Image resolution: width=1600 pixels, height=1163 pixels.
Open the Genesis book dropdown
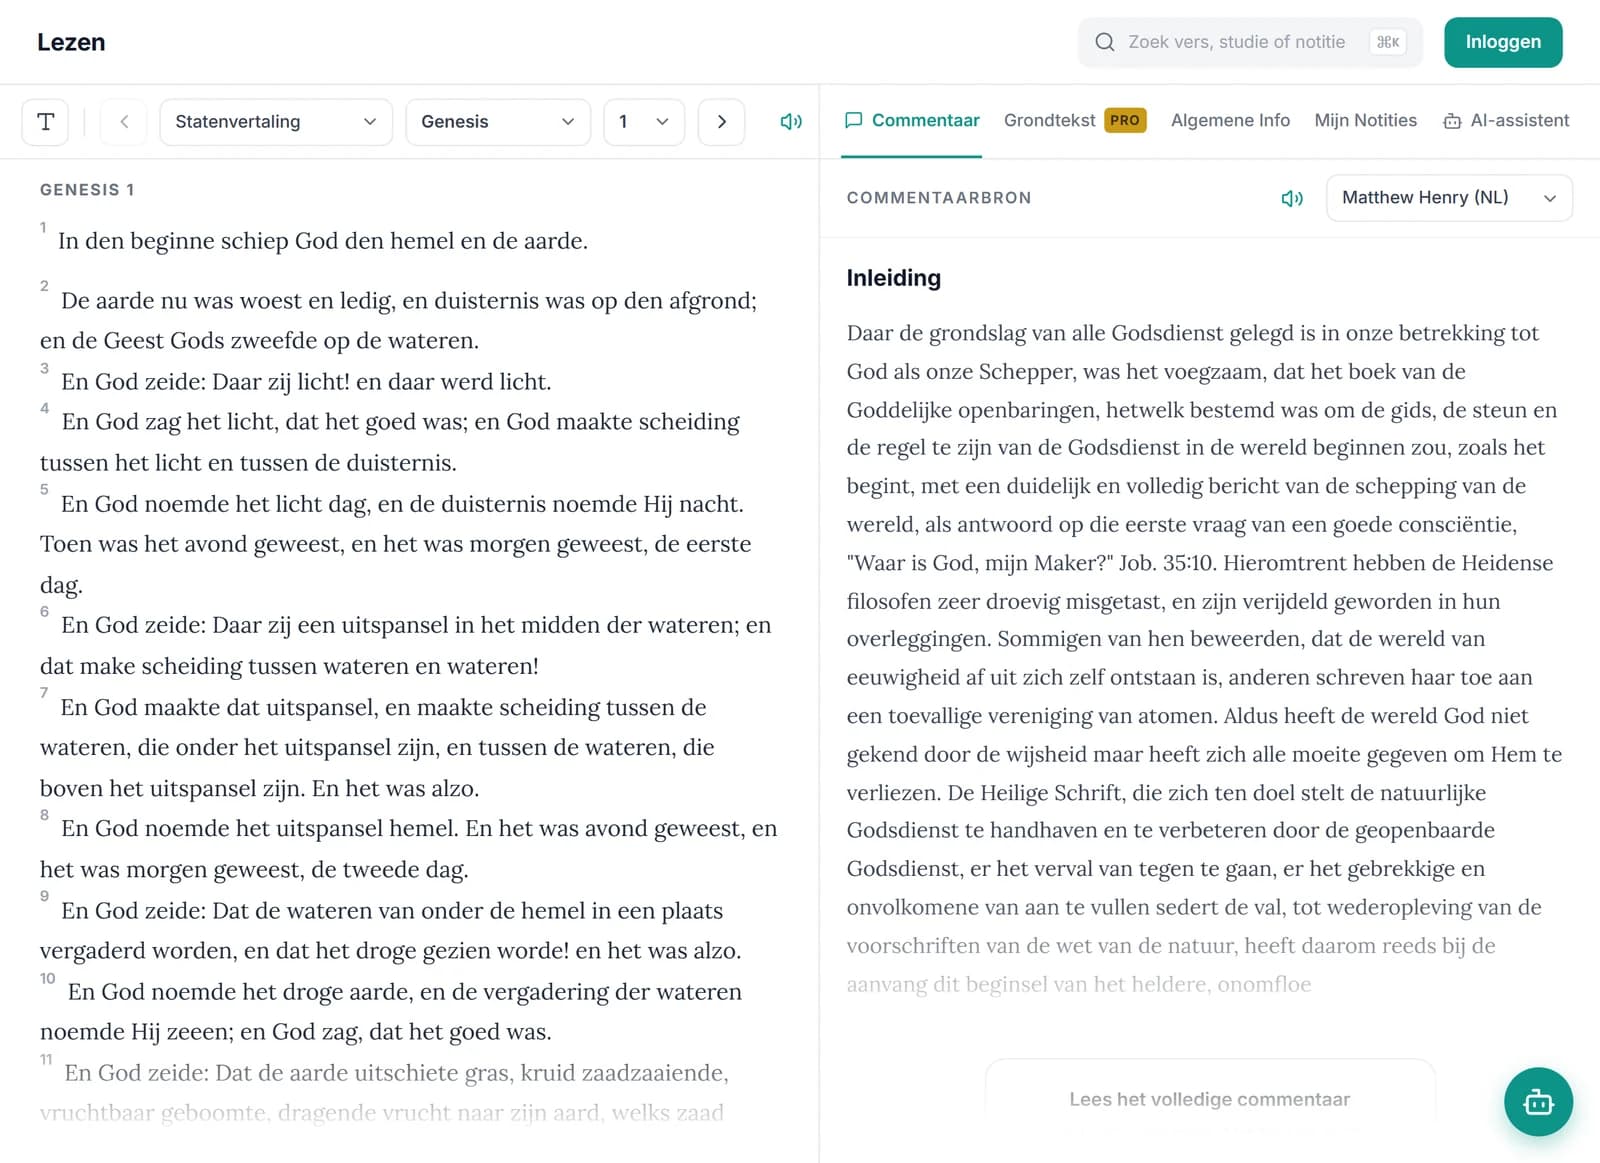[498, 122]
